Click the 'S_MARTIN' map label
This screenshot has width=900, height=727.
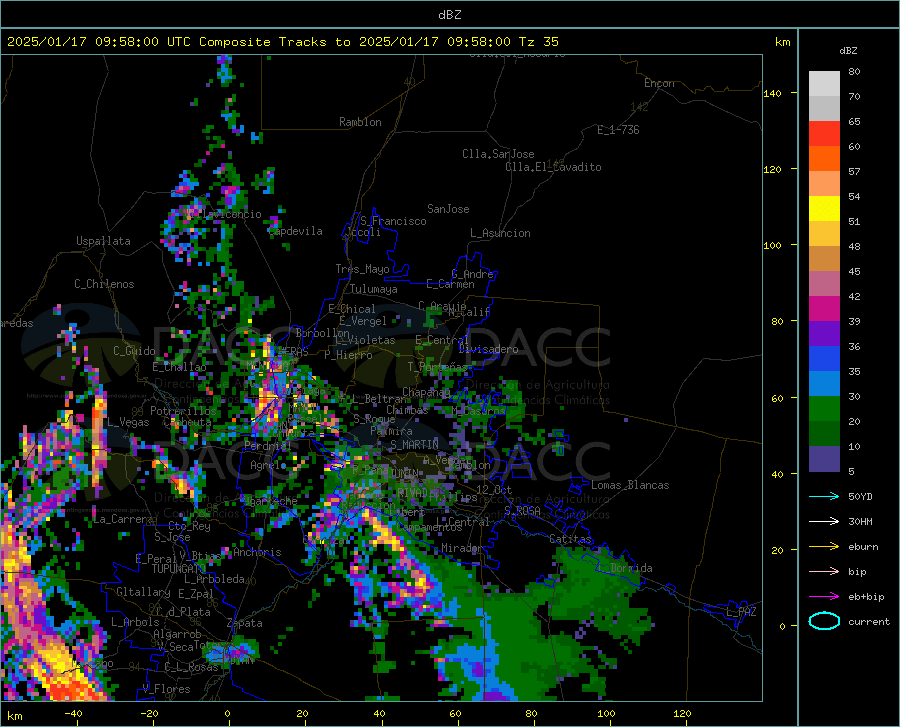tap(414, 445)
